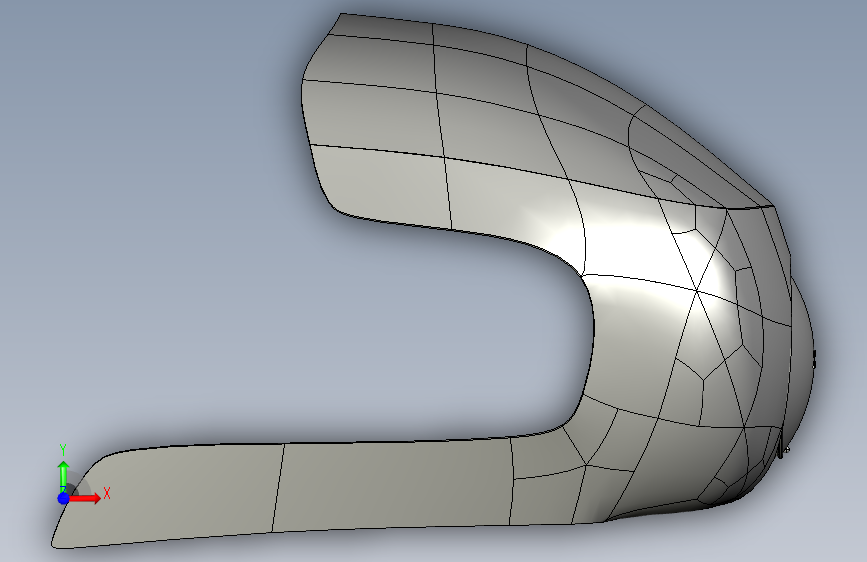Screen dimensions: 867x562
Task: Click the red "X" axis label
Action: [107, 493]
